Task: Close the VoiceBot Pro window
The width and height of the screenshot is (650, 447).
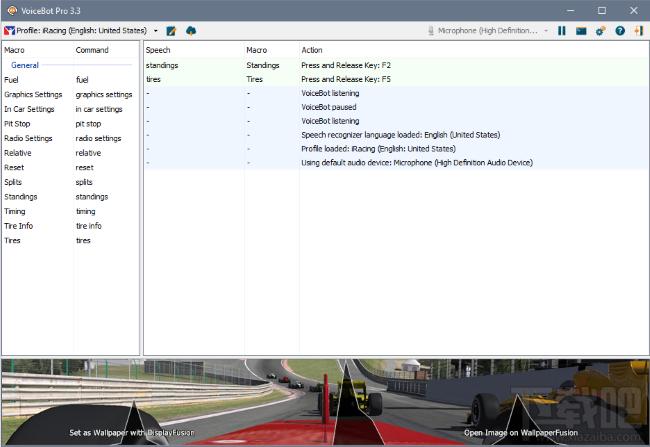Action: pos(633,10)
